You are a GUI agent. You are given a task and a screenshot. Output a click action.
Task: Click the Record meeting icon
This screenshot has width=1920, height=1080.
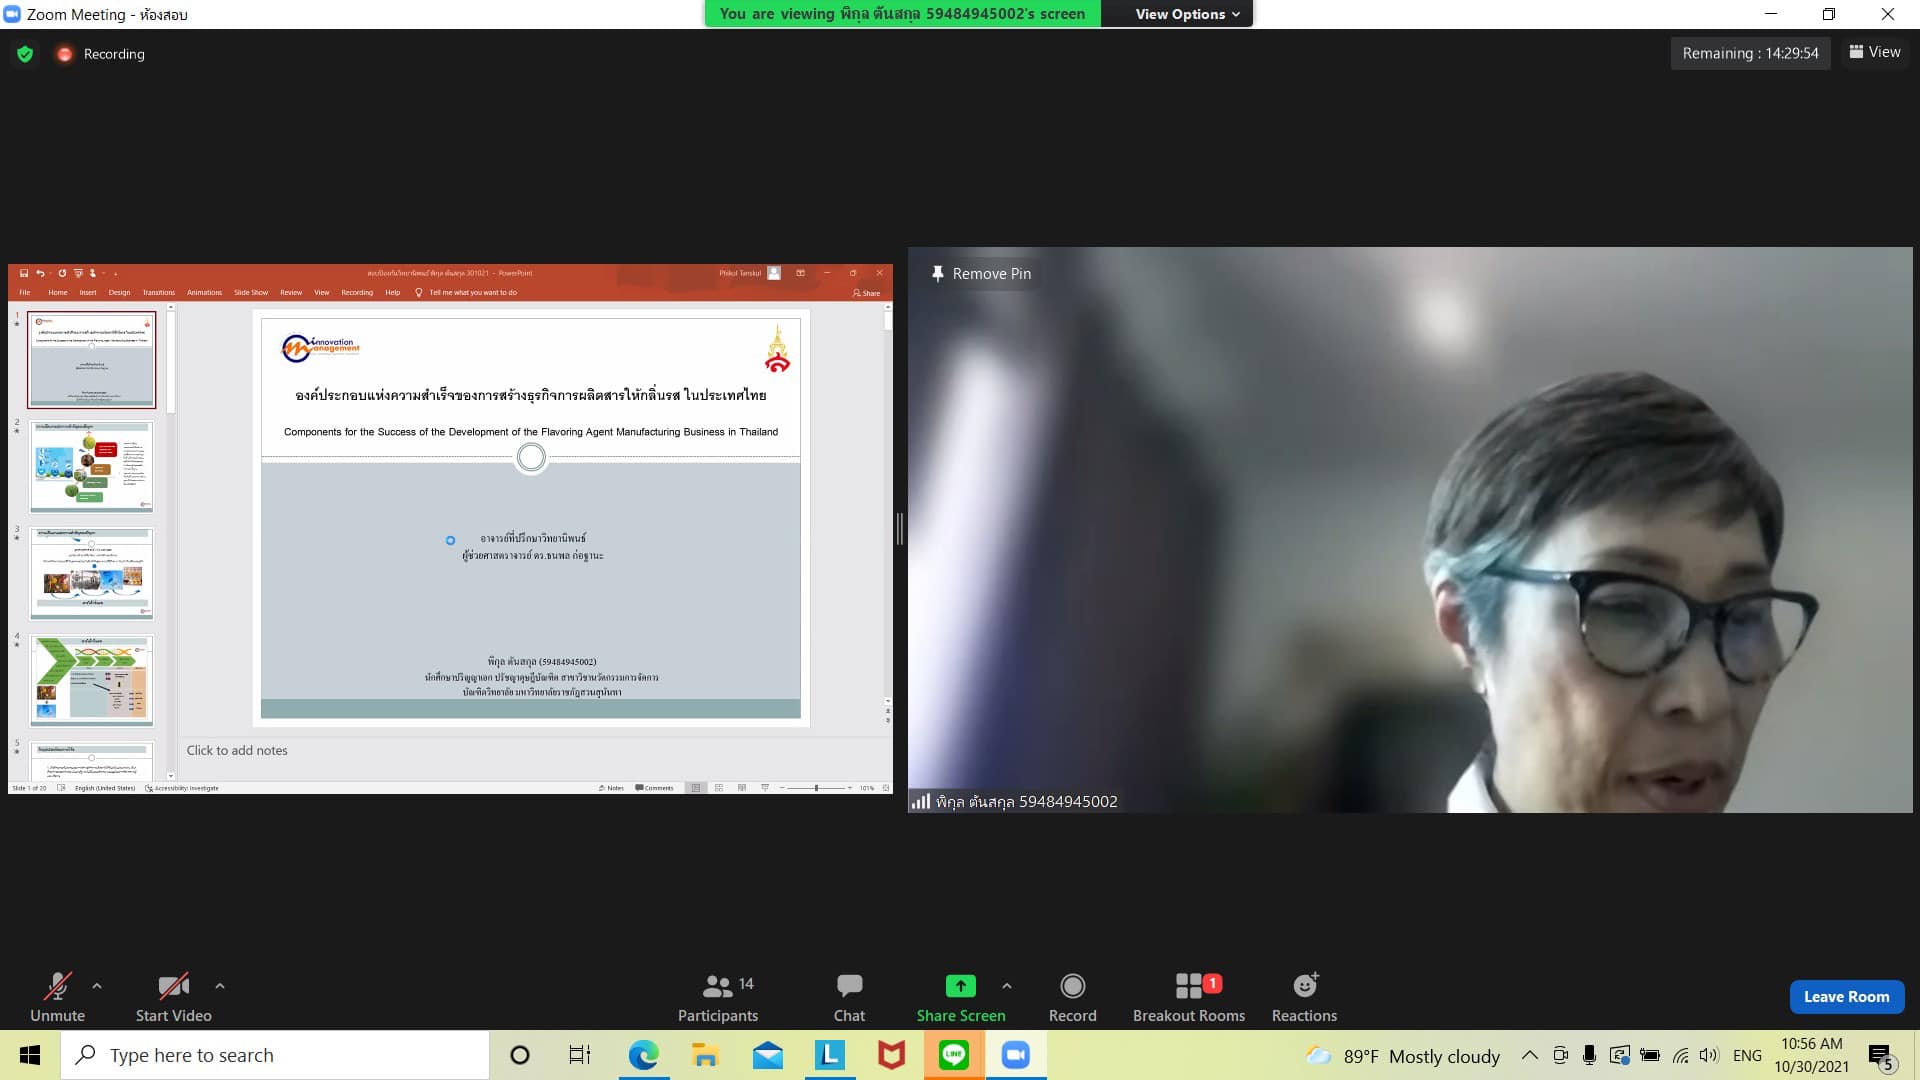point(1072,986)
